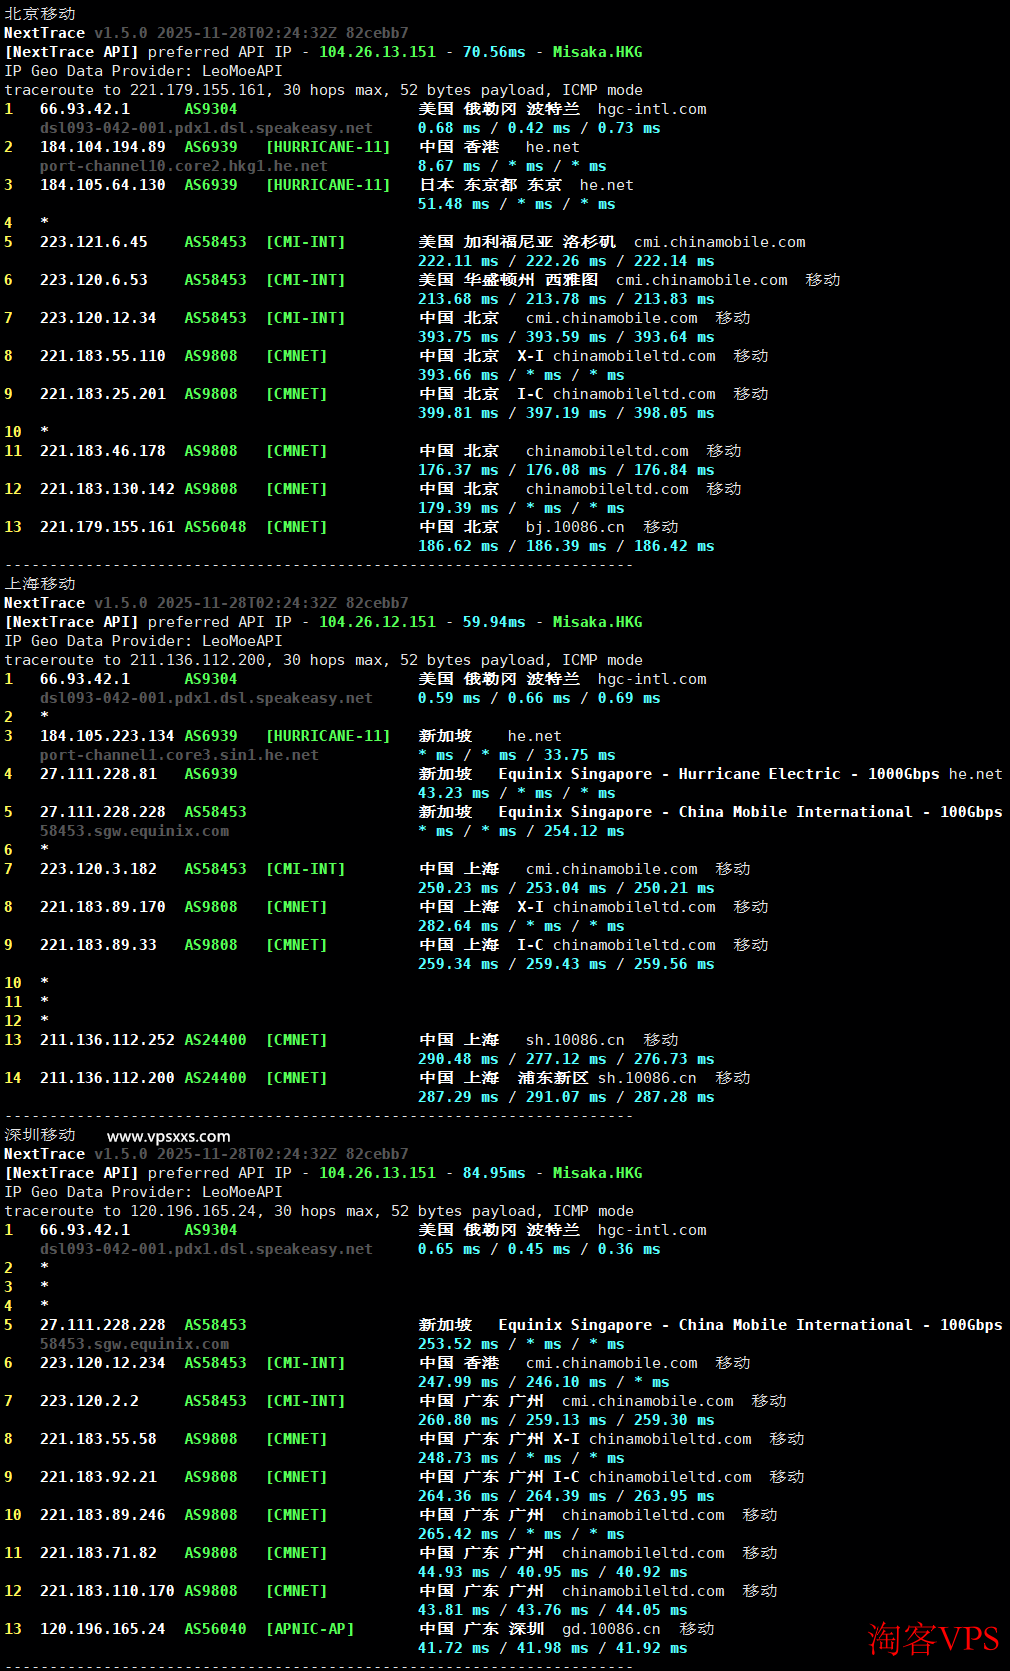
Task: Select the 北京移动 section header
Action: point(40,14)
